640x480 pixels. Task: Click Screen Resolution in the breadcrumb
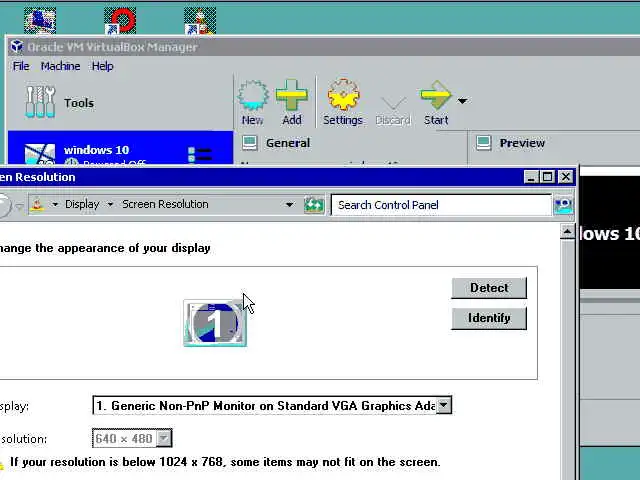165,204
